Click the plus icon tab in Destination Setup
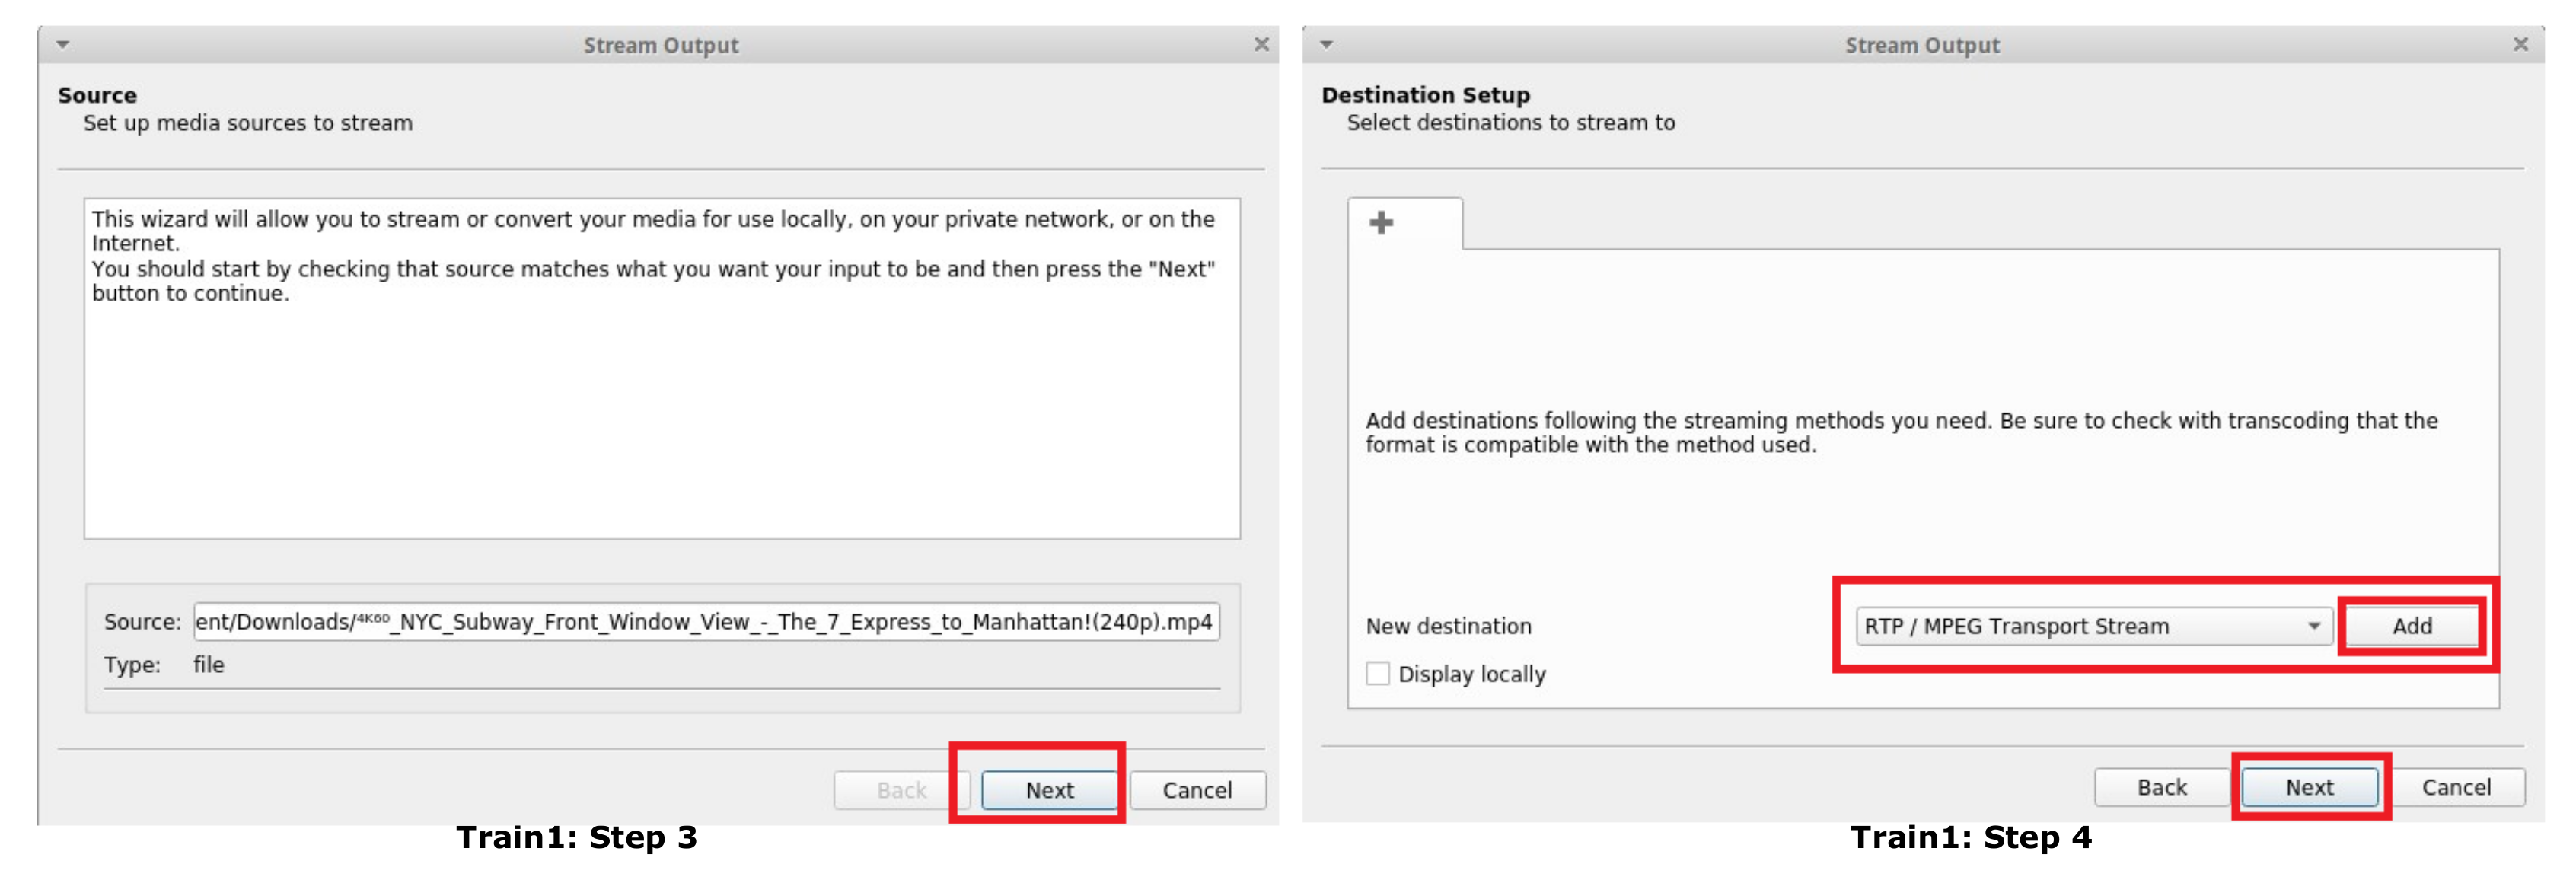2576x880 pixels. tap(1381, 223)
